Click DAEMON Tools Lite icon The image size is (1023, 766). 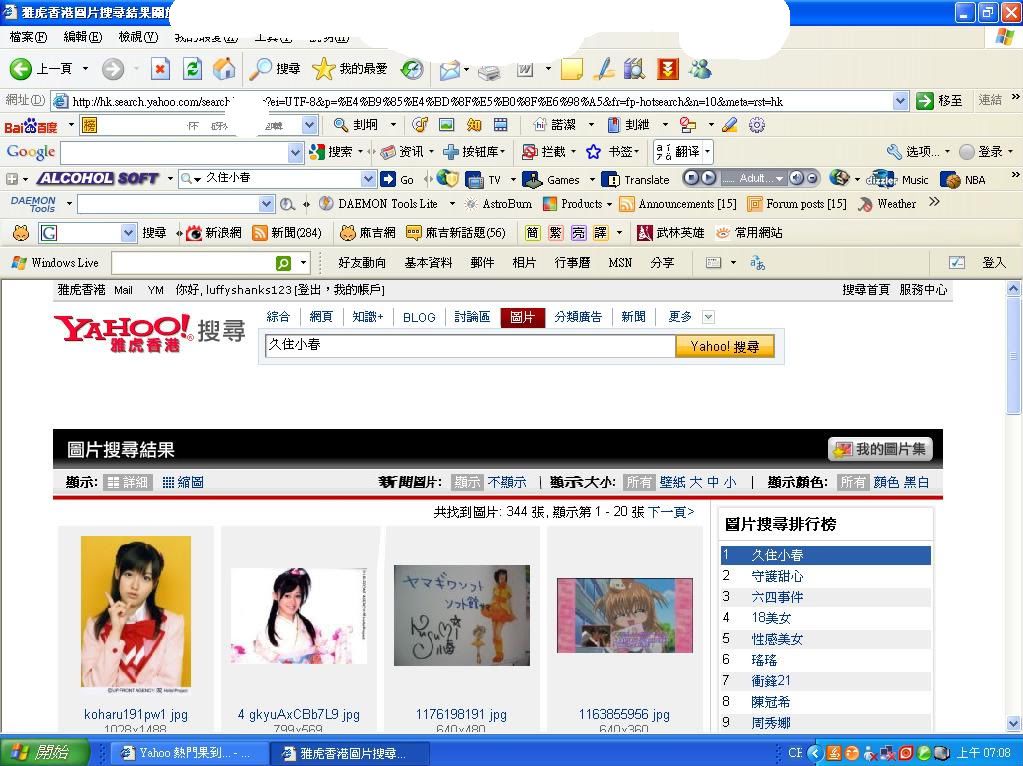326,204
